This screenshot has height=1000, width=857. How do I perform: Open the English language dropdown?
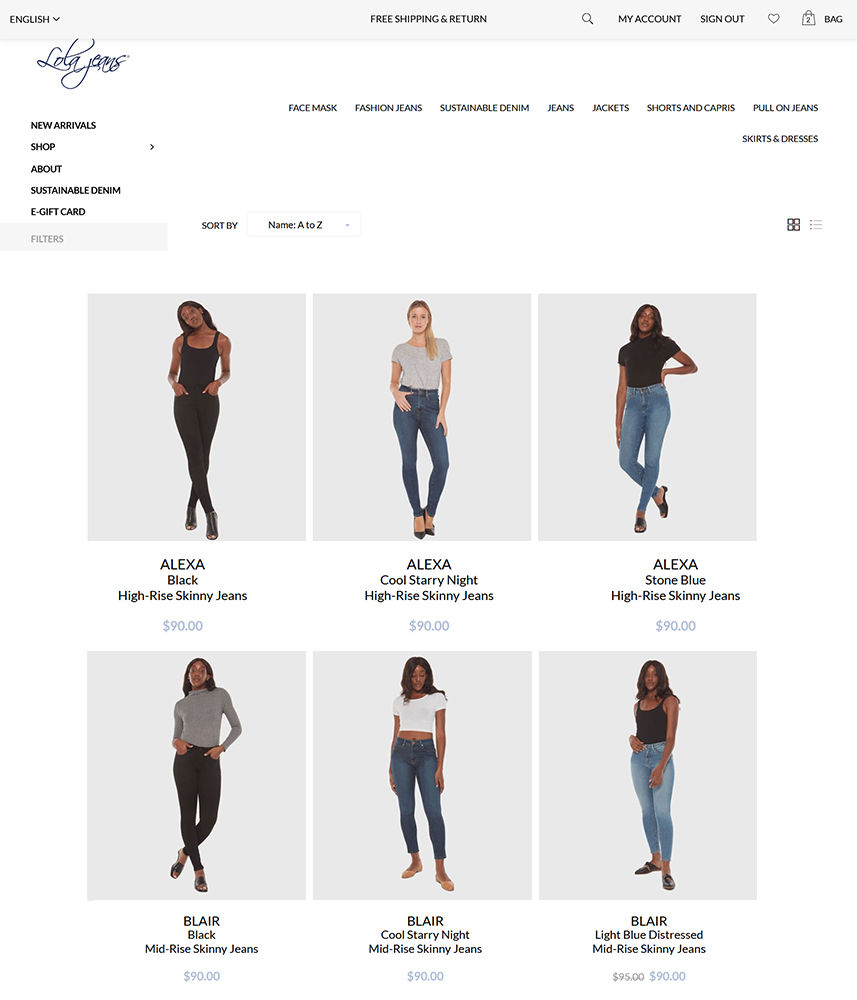tap(34, 19)
